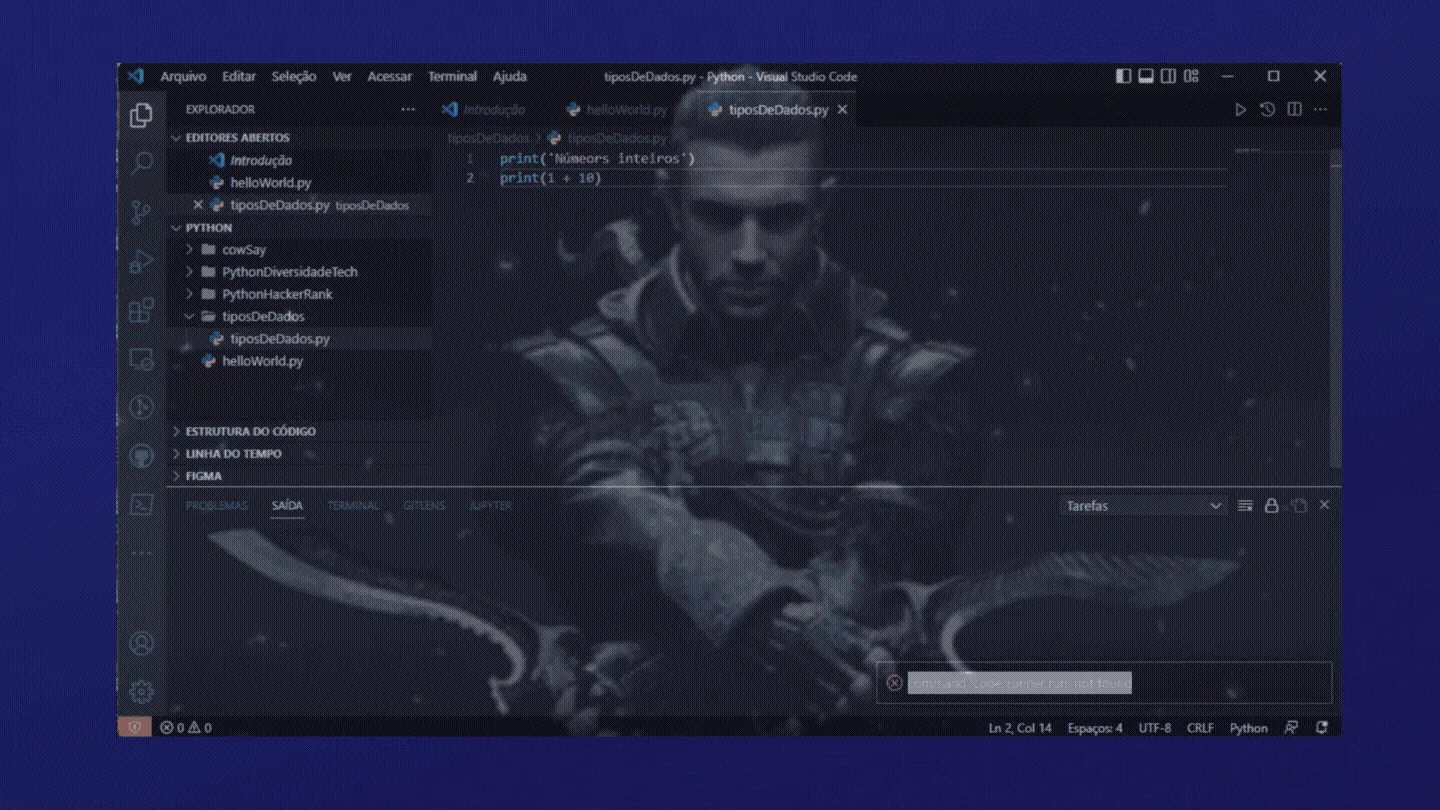Click CRLF line ending in status bar

click(1200, 728)
